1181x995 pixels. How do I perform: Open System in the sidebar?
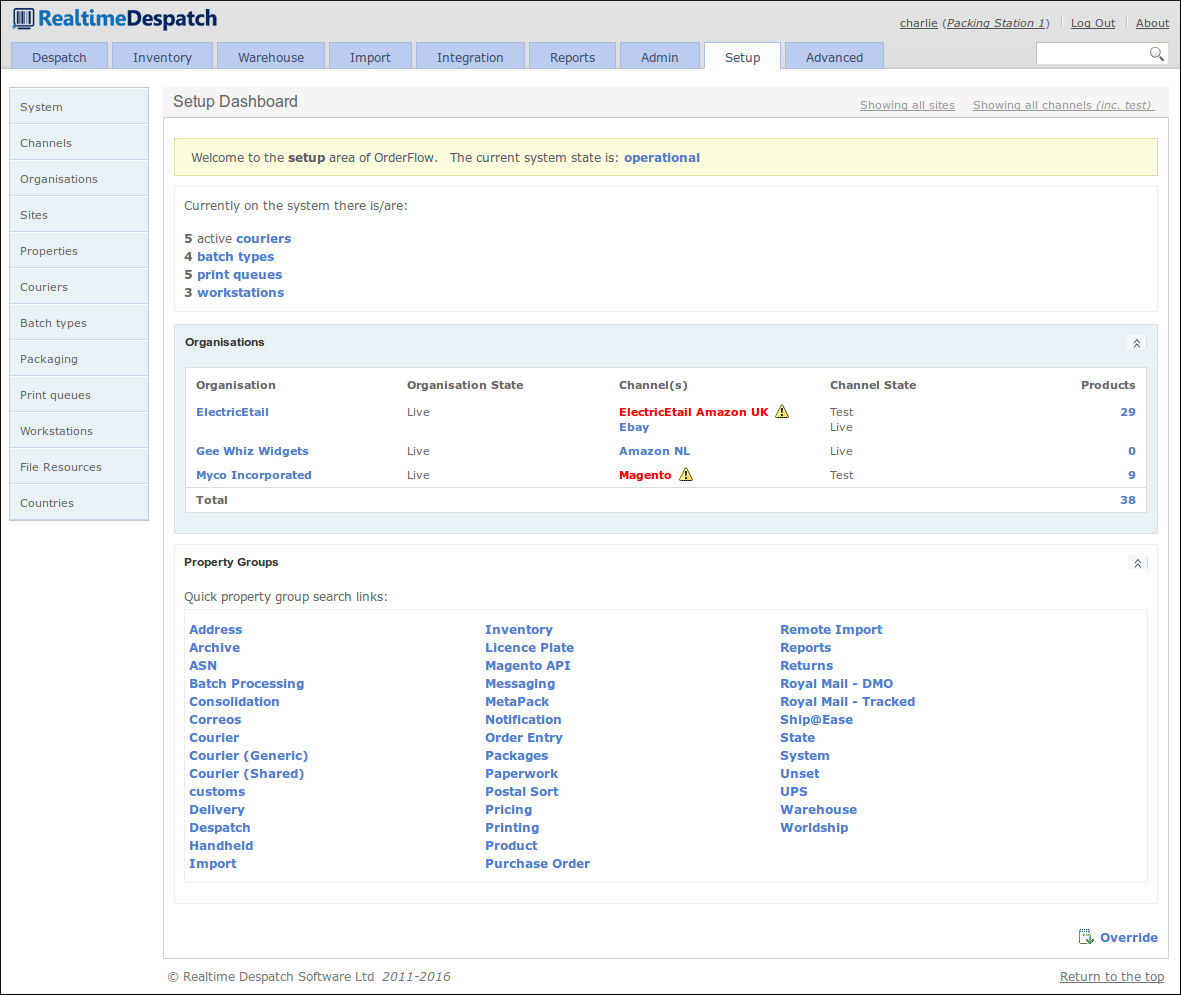(x=79, y=106)
